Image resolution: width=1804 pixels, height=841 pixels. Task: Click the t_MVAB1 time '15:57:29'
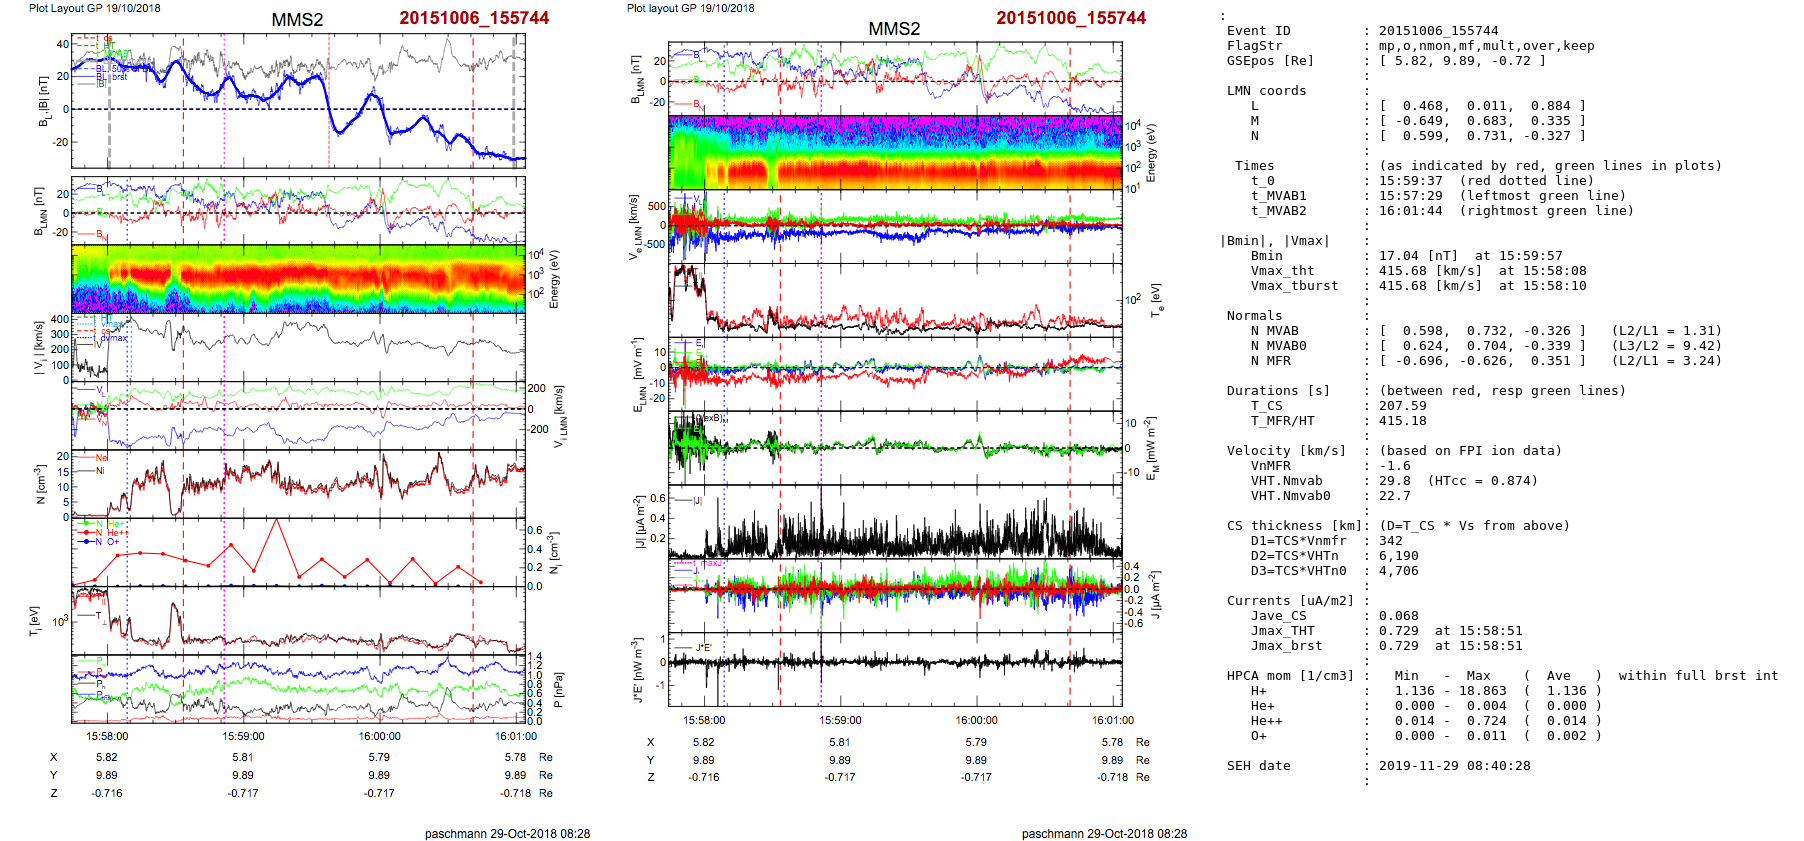[x=1411, y=196]
